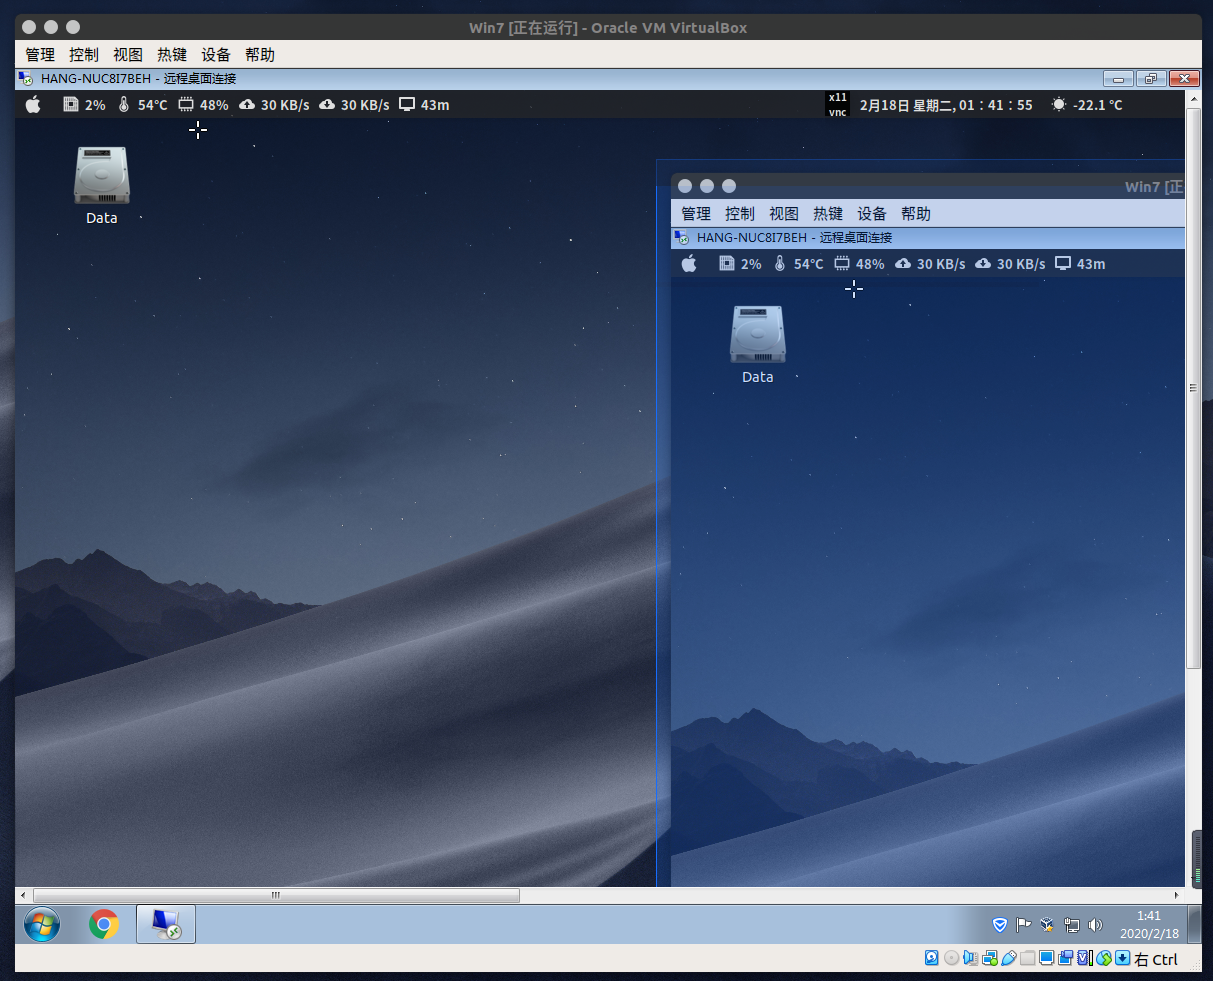Click the optical disc icon in the VirtualBox status bar
The height and width of the screenshot is (981, 1213).
tap(951, 958)
